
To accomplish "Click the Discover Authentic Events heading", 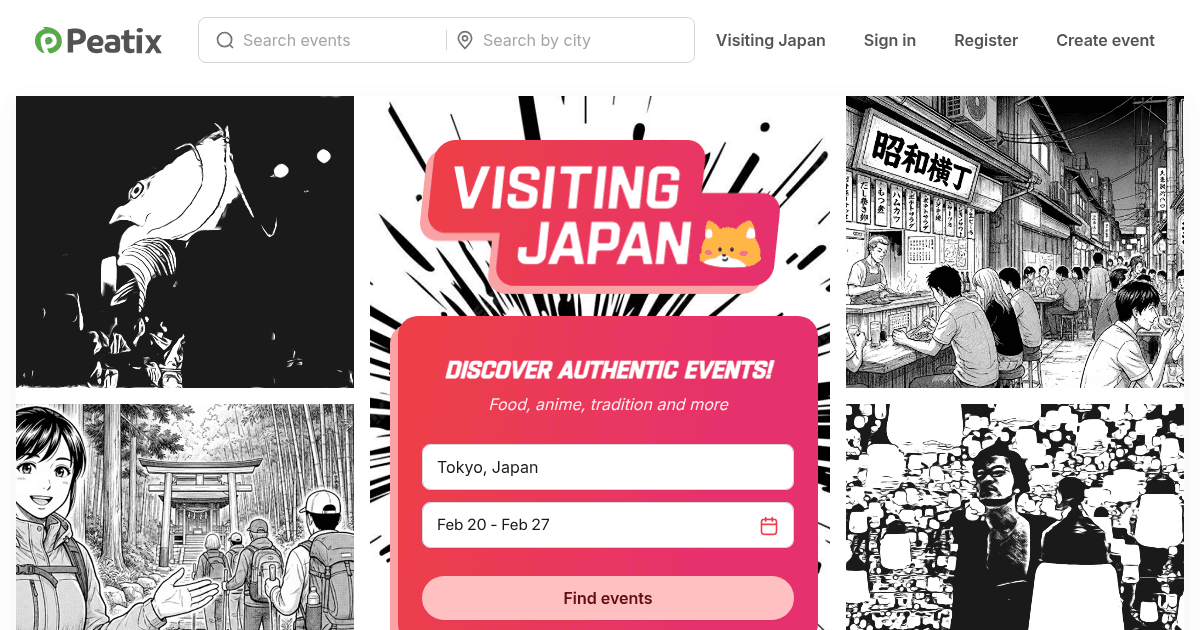I will click(608, 370).
